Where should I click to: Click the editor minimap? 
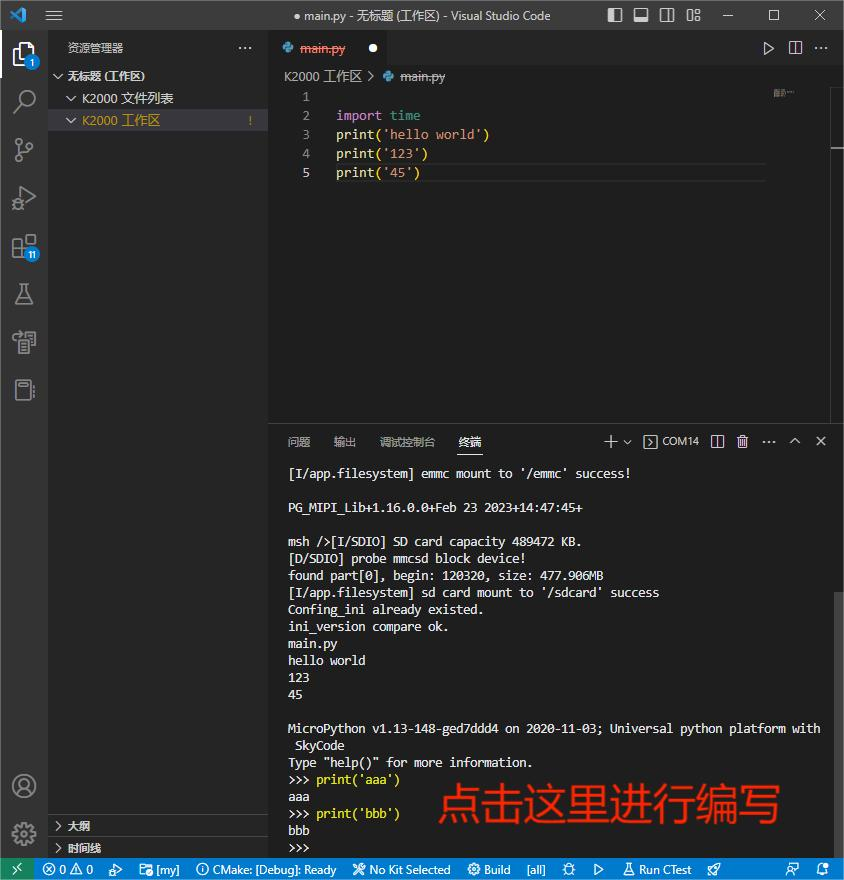784,93
